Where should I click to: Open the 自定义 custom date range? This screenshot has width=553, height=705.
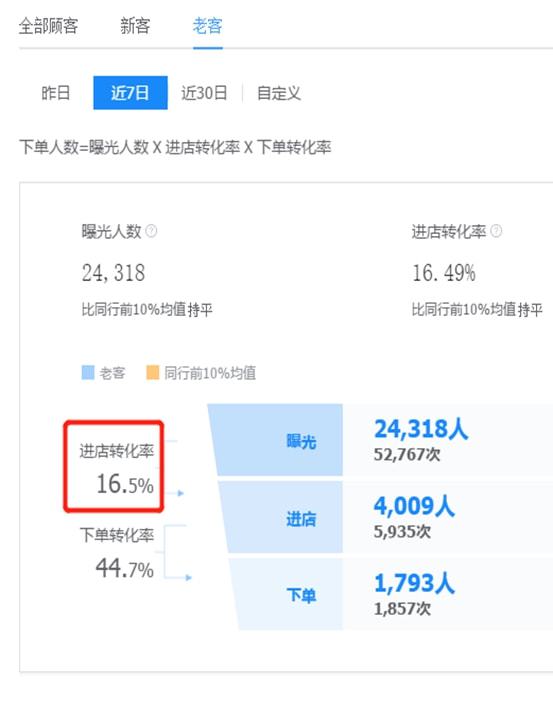(279, 93)
